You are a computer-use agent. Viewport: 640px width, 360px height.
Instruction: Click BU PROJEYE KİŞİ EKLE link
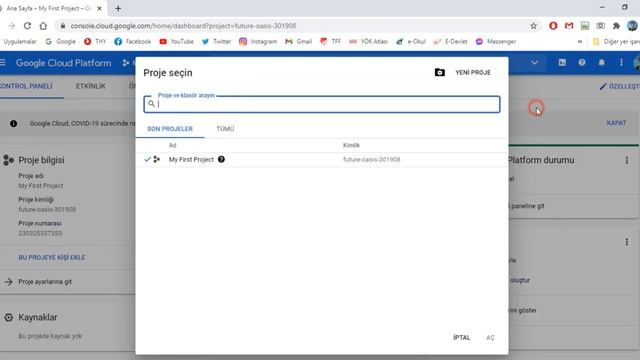52,258
